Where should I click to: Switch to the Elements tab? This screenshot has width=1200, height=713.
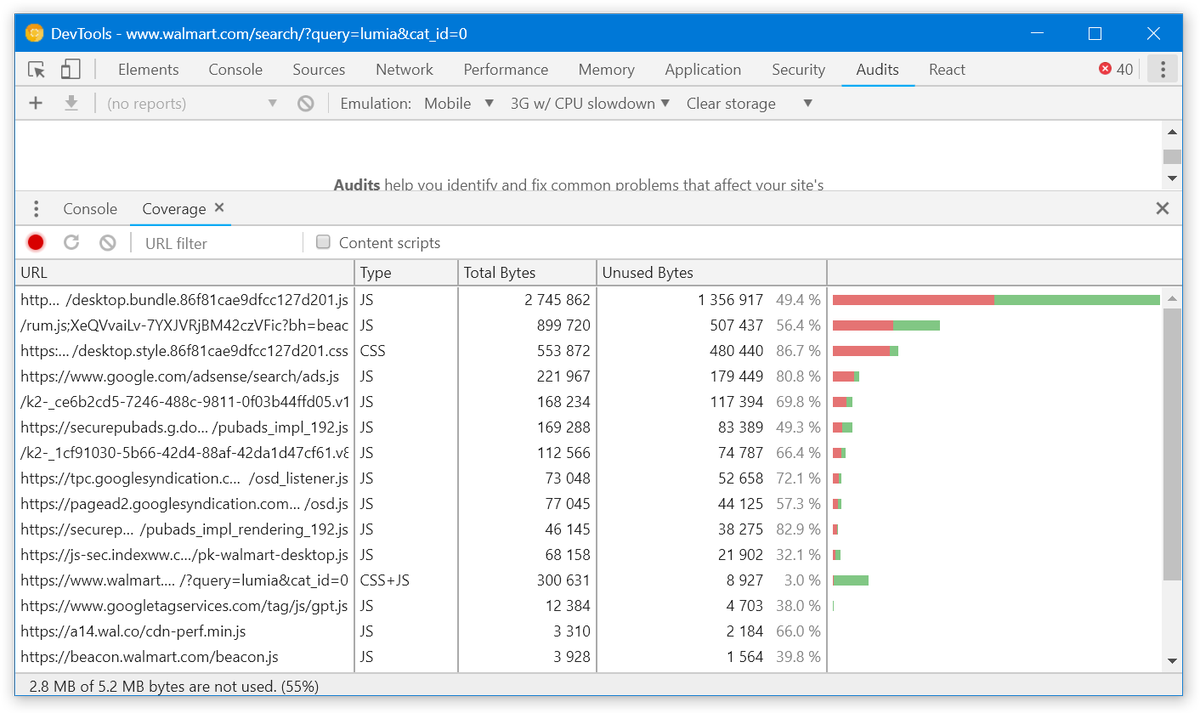pyautogui.click(x=148, y=69)
